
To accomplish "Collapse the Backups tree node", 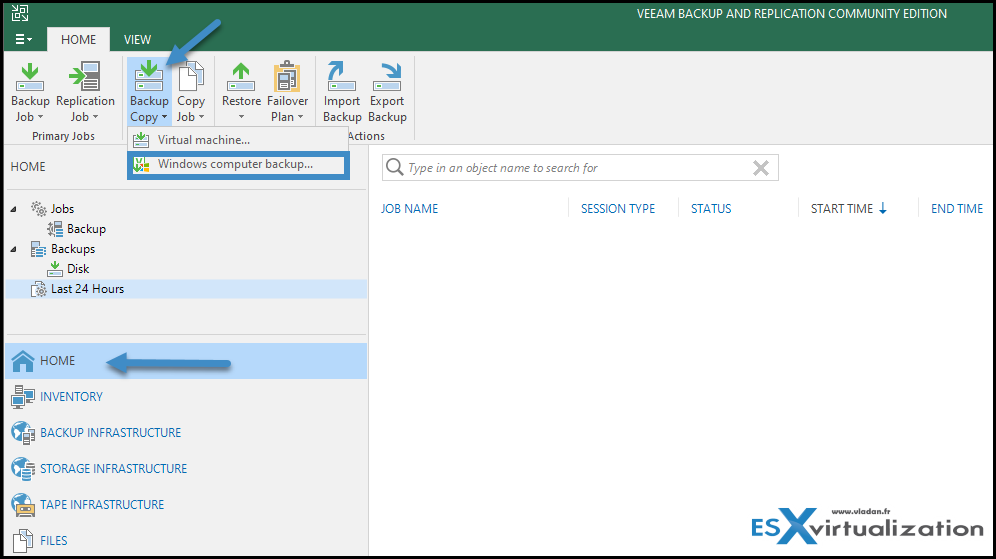I will click(x=14, y=249).
